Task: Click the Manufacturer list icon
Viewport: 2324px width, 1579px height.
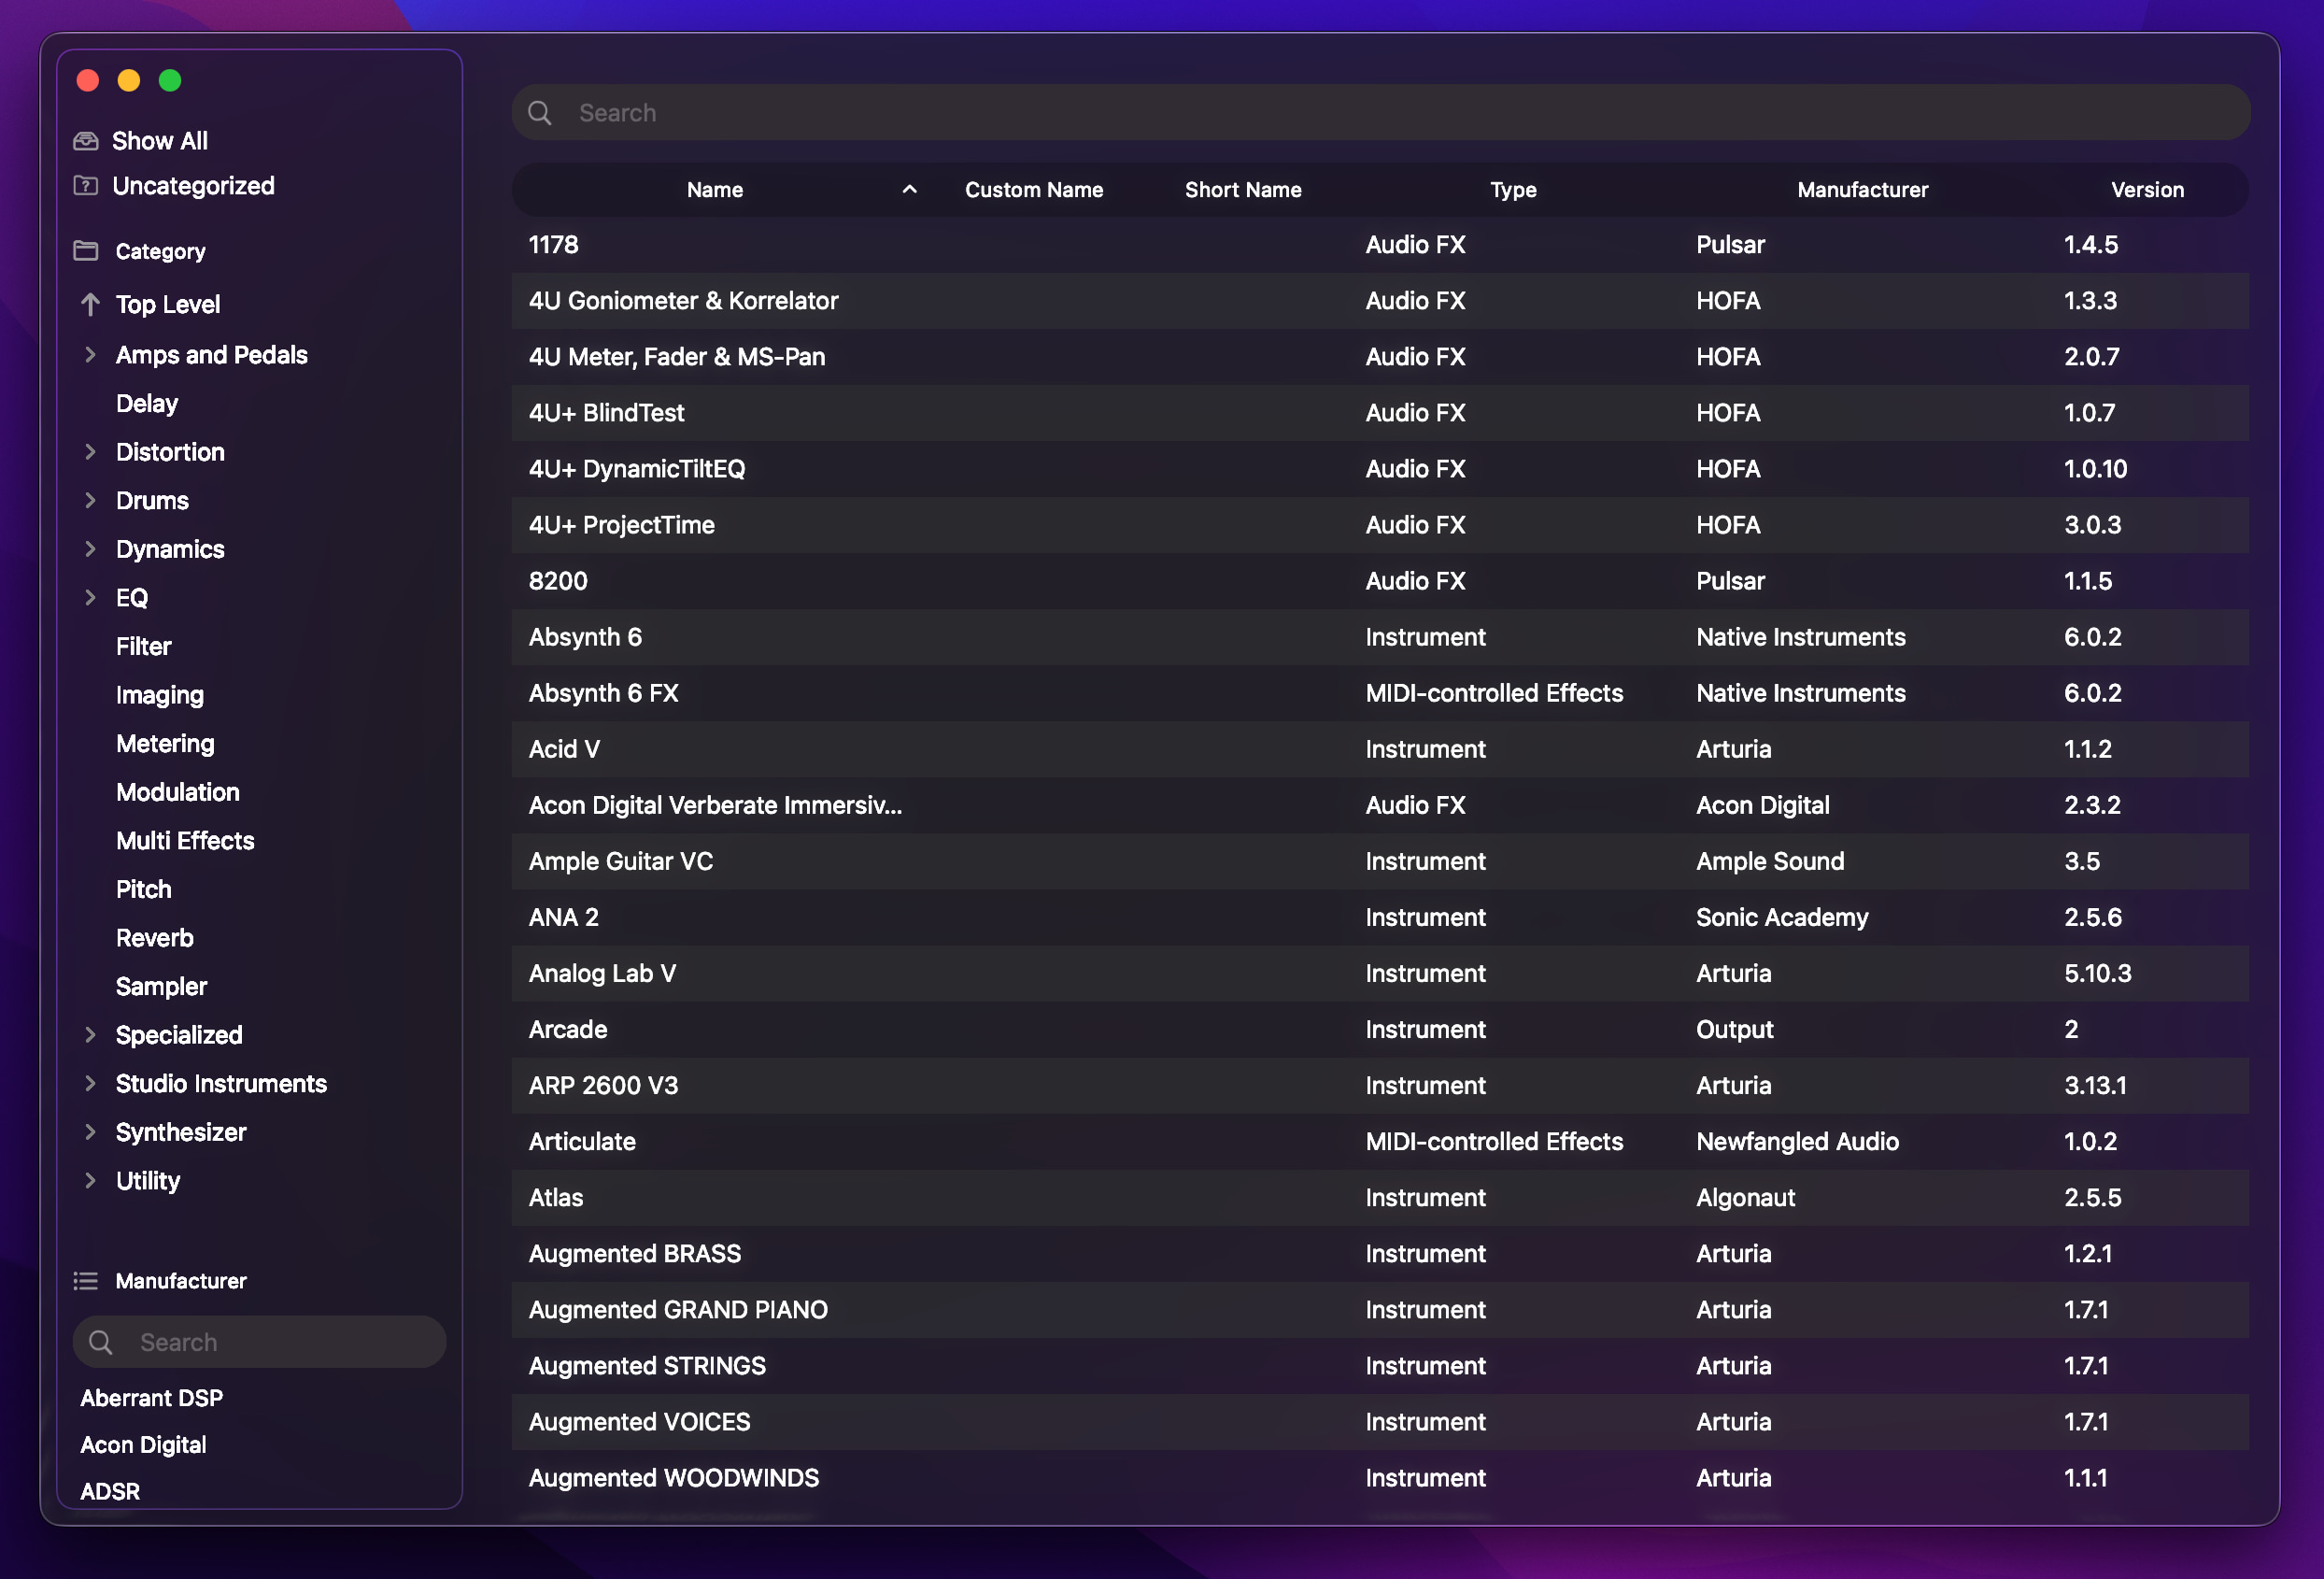Action: tap(86, 1281)
